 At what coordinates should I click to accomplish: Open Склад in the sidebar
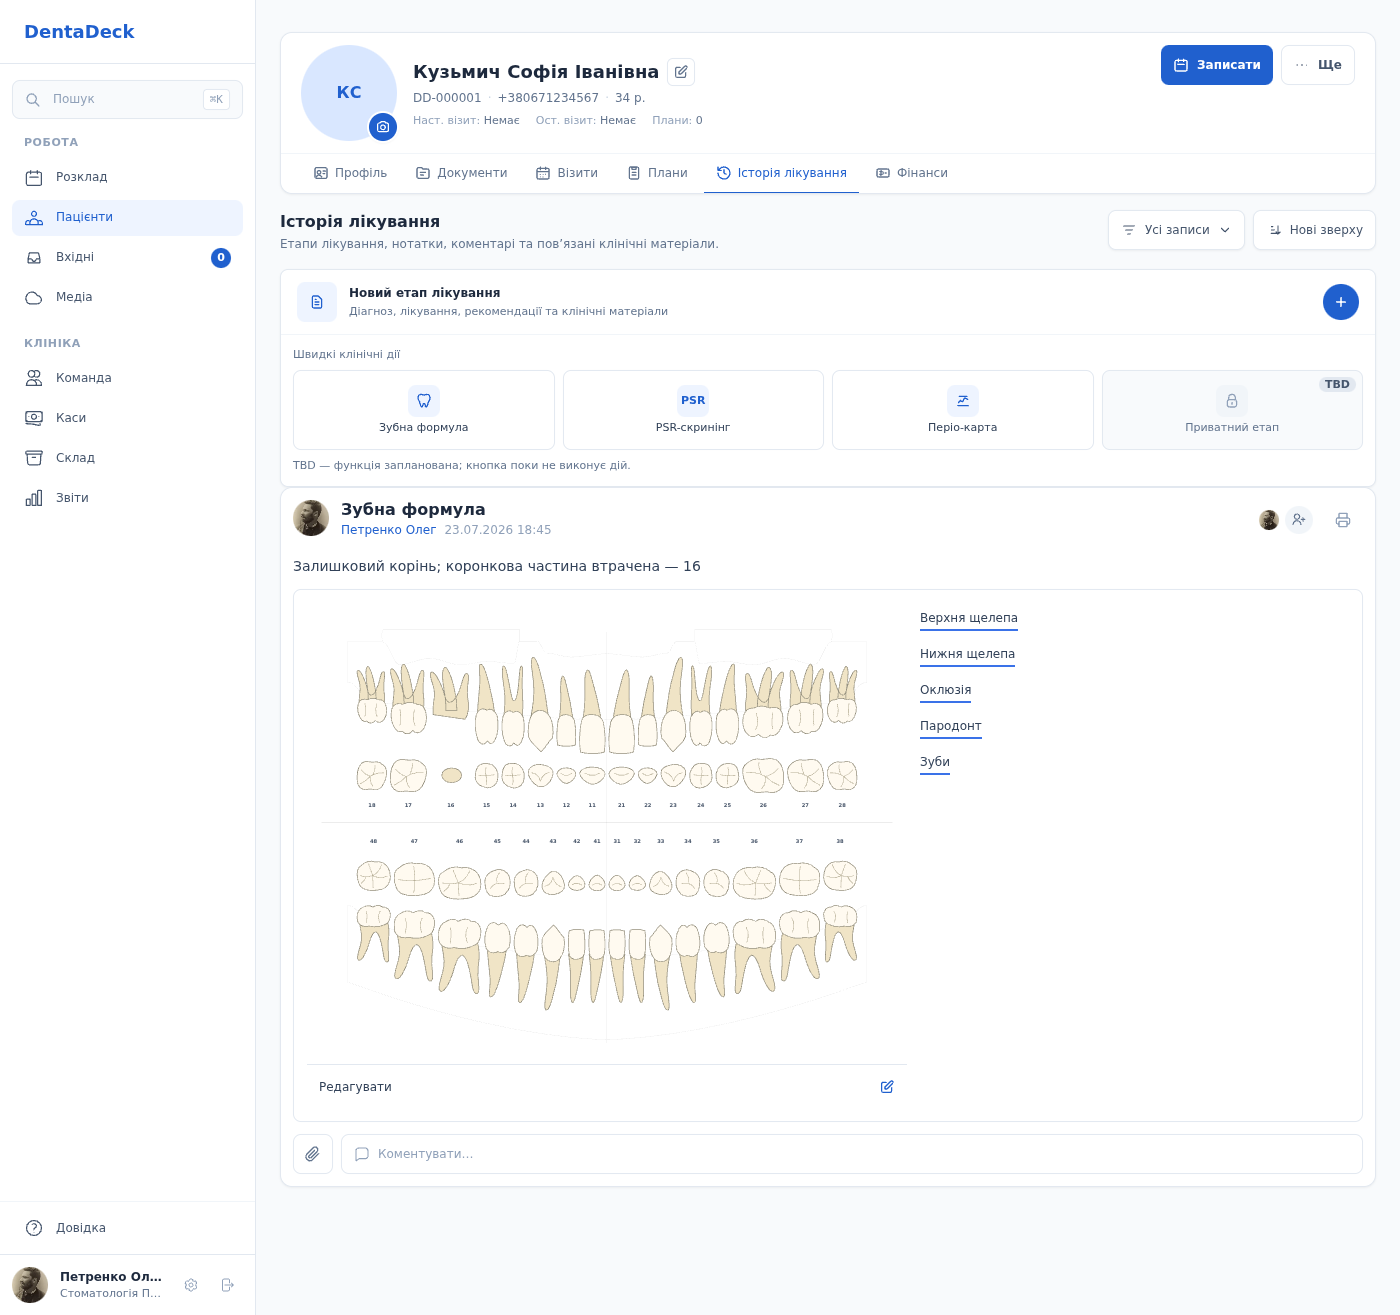127,458
